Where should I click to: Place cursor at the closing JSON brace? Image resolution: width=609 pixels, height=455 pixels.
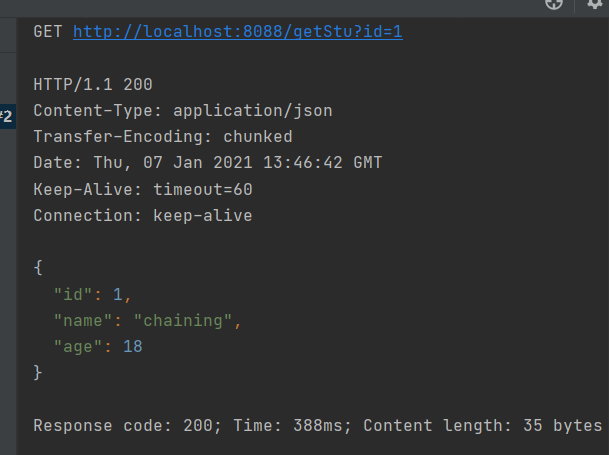[x=38, y=372]
